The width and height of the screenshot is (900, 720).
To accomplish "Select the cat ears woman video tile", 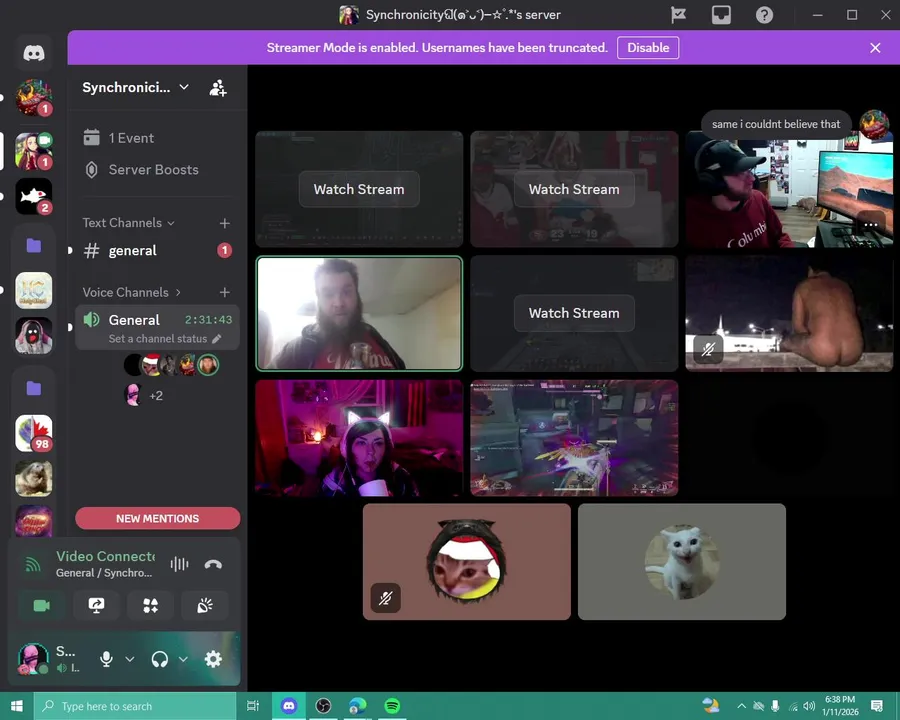I will click(x=359, y=438).
